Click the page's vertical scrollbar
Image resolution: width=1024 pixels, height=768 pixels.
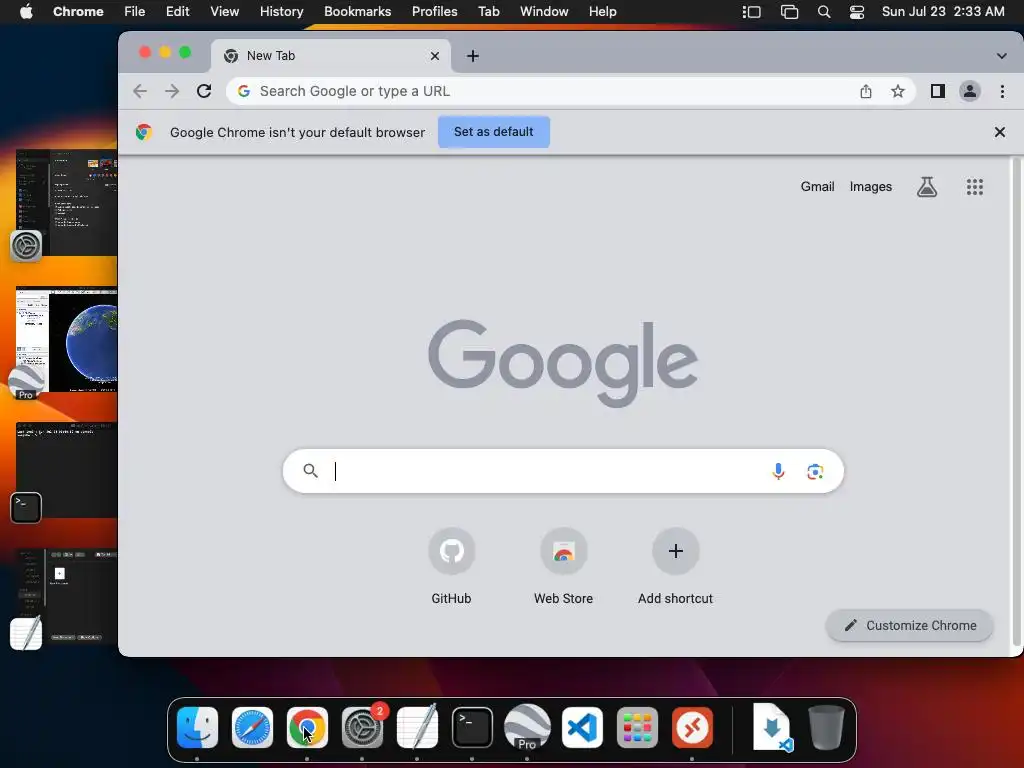pyautogui.click(x=1016, y=400)
